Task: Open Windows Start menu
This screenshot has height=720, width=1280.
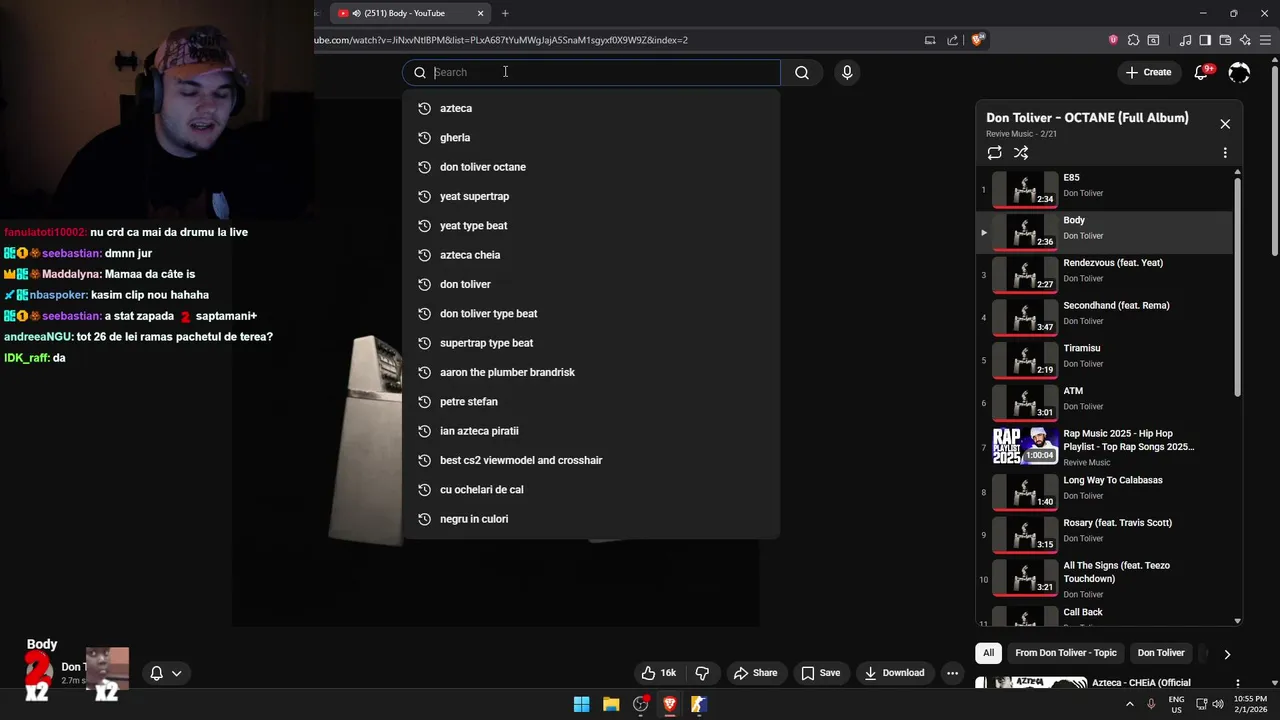Action: pyautogui.click(x=581, y=704)
